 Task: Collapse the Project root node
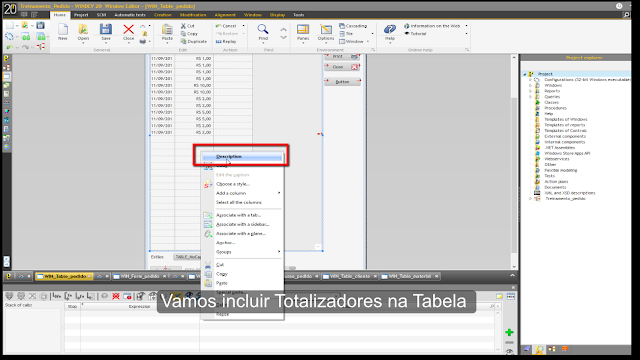[525, 74]
